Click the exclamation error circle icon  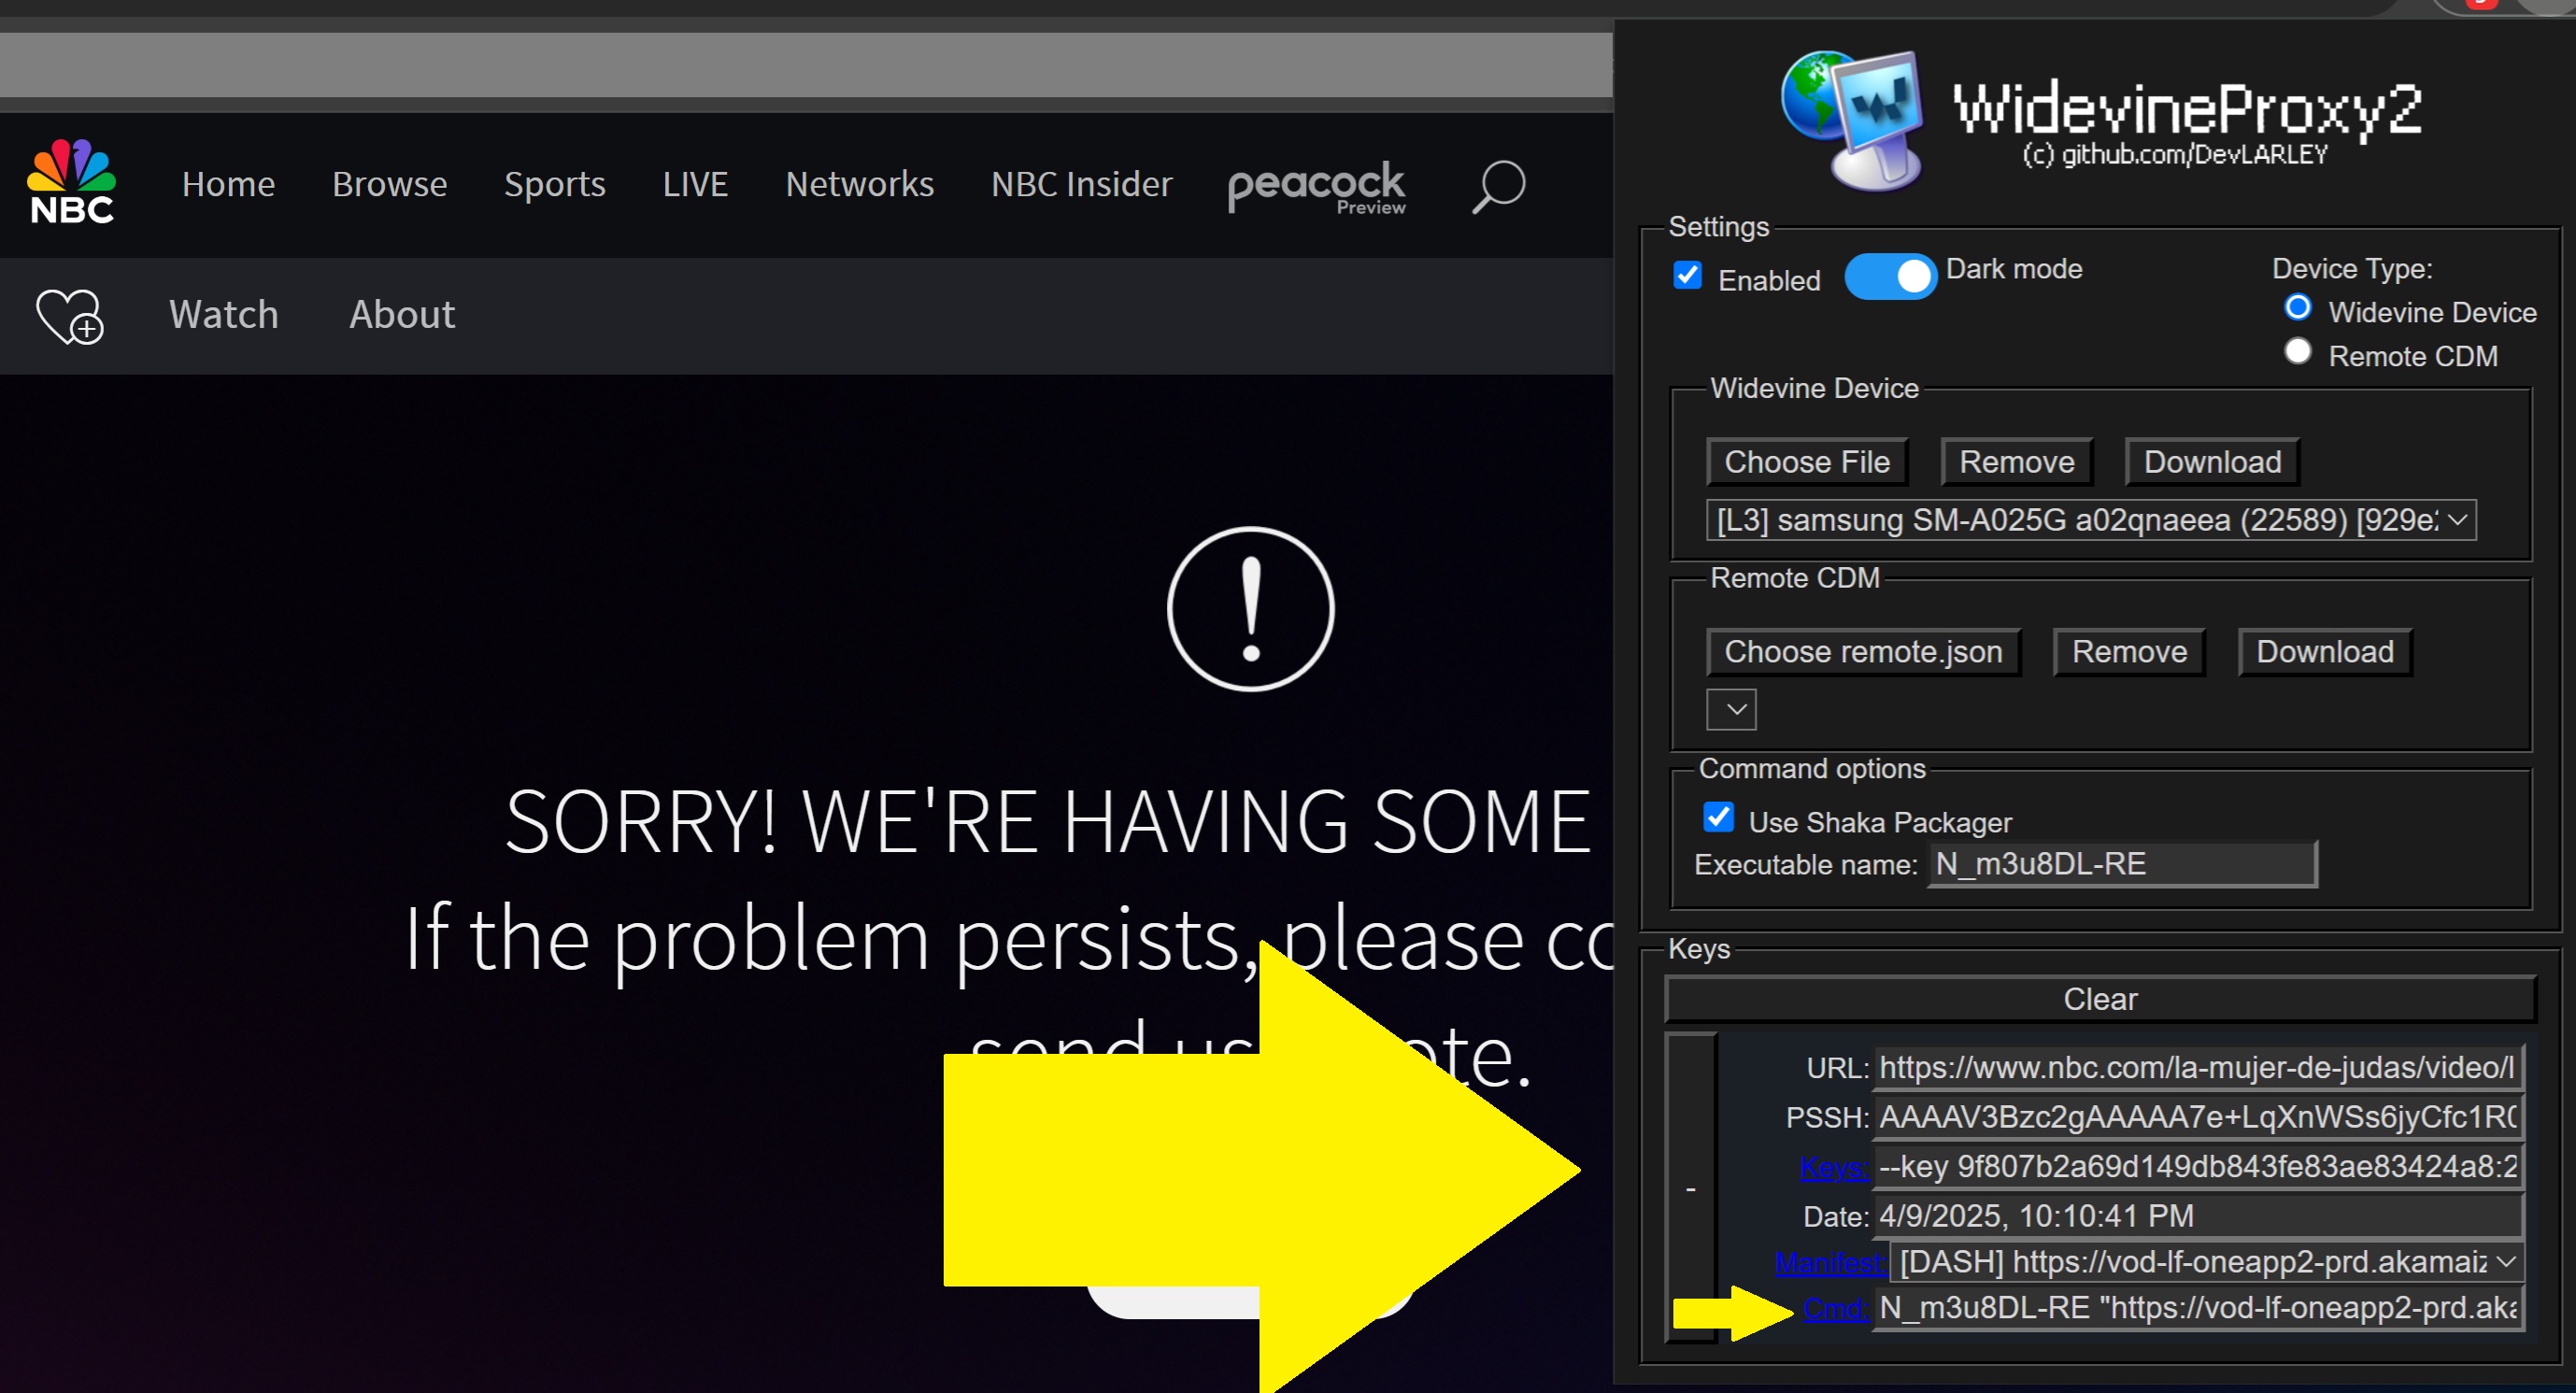click(1250, 609)
